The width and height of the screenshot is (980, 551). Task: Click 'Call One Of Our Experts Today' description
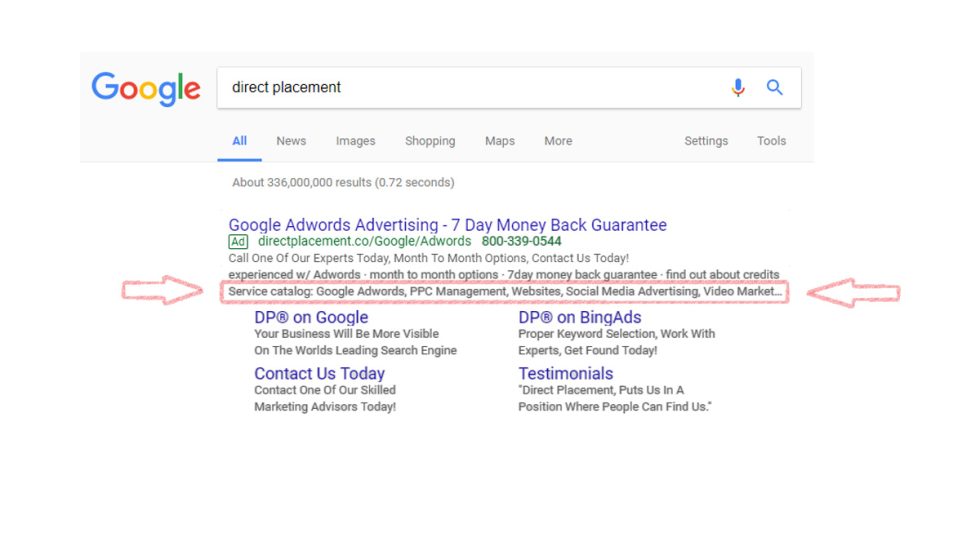429,258
